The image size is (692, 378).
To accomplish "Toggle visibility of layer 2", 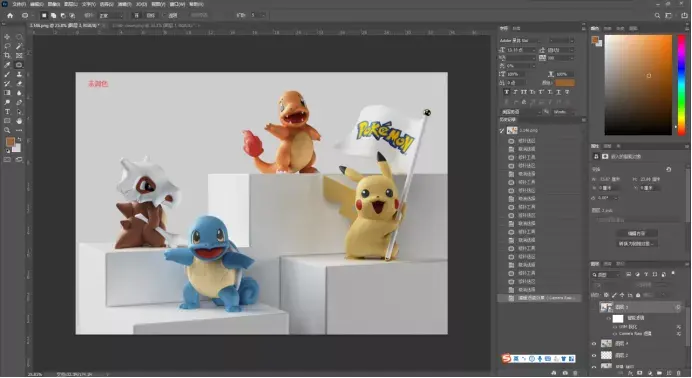I will pos(594,356).
